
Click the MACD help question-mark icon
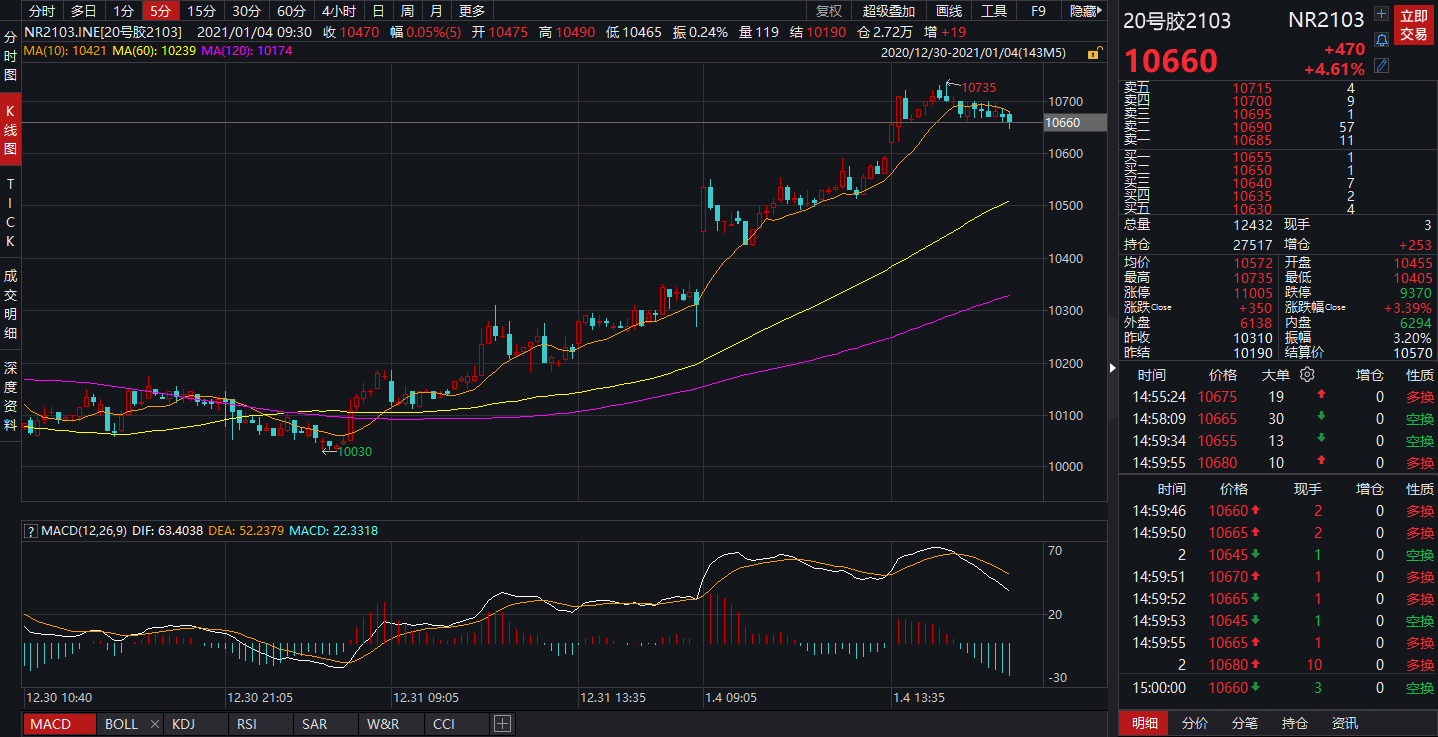click(x=31, y=530)
